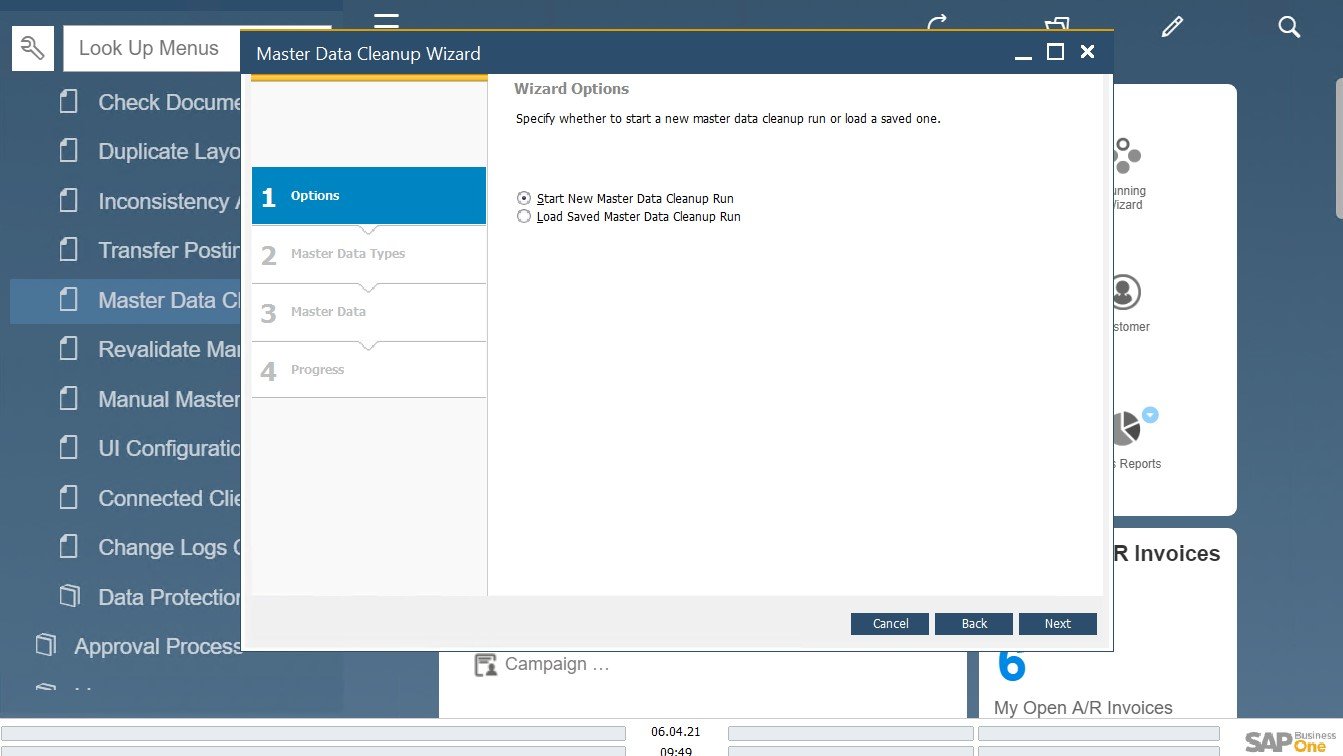
Task: Select Start New Master Data Cleanup Run
Action: pos(524,199)
